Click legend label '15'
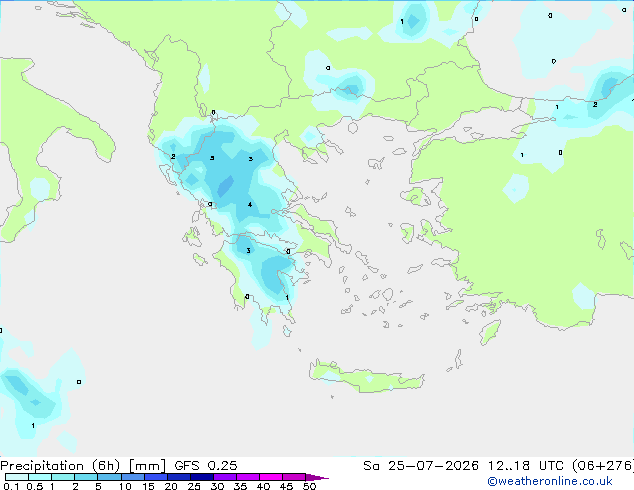Viewport: 634px width, 490px height. pos(148,486)
